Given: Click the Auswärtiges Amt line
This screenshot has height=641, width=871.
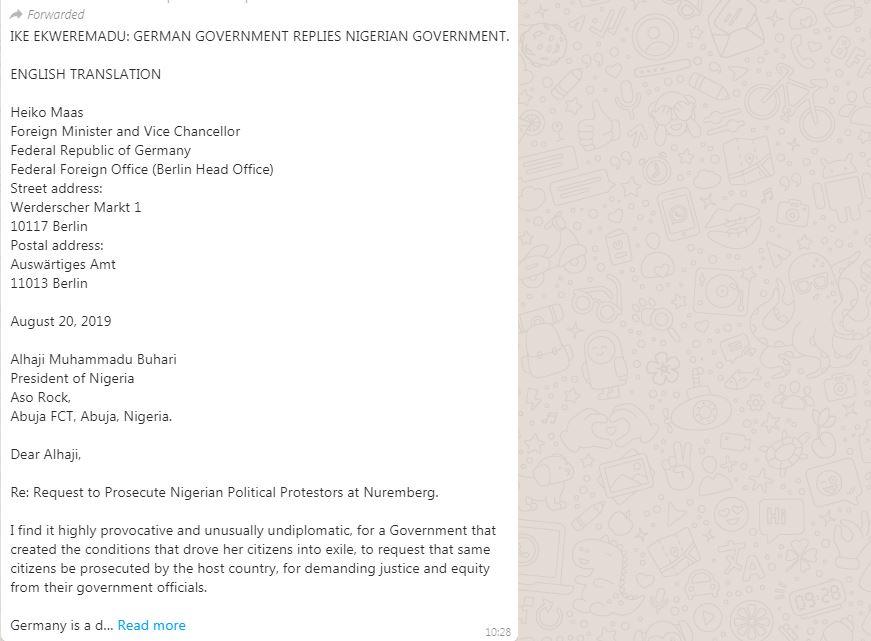Looking at the screenshot, I should (x=63, y=264).
